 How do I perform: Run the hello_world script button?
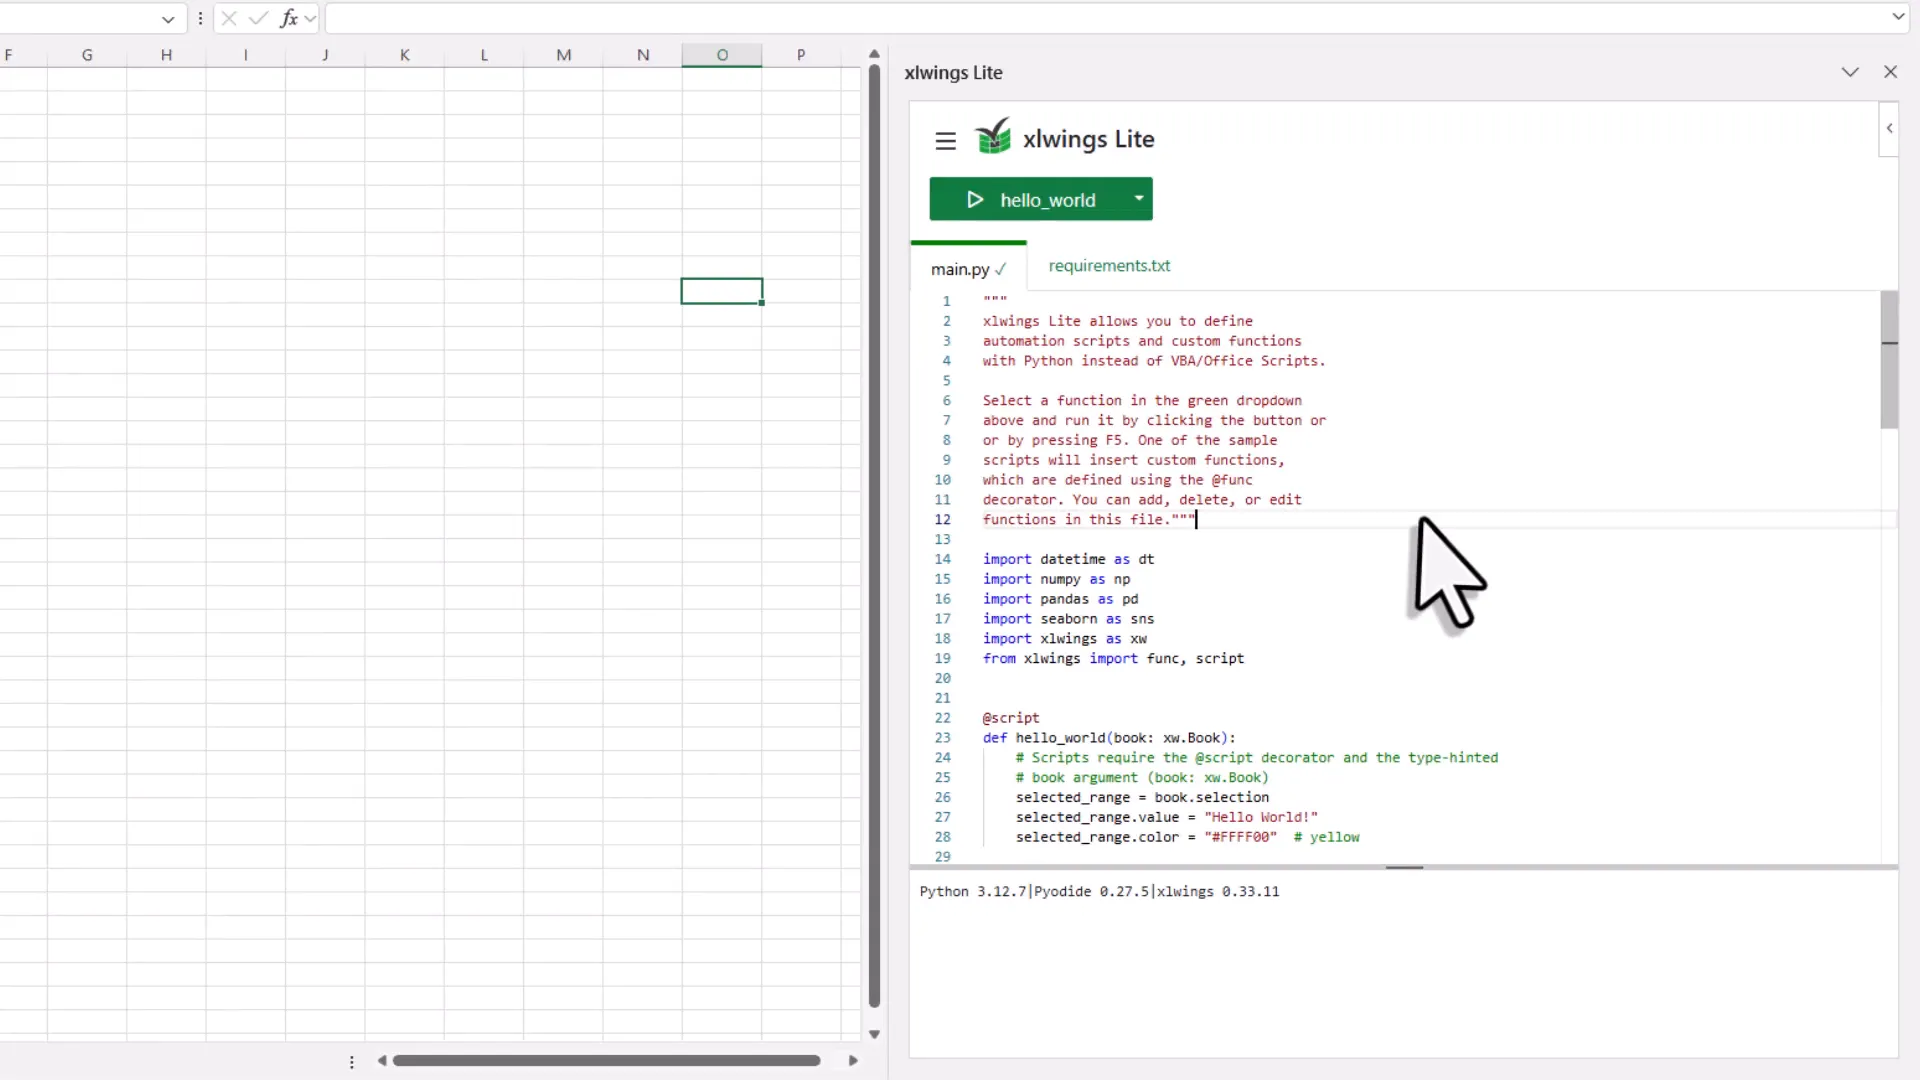(x=1040, y=199)
